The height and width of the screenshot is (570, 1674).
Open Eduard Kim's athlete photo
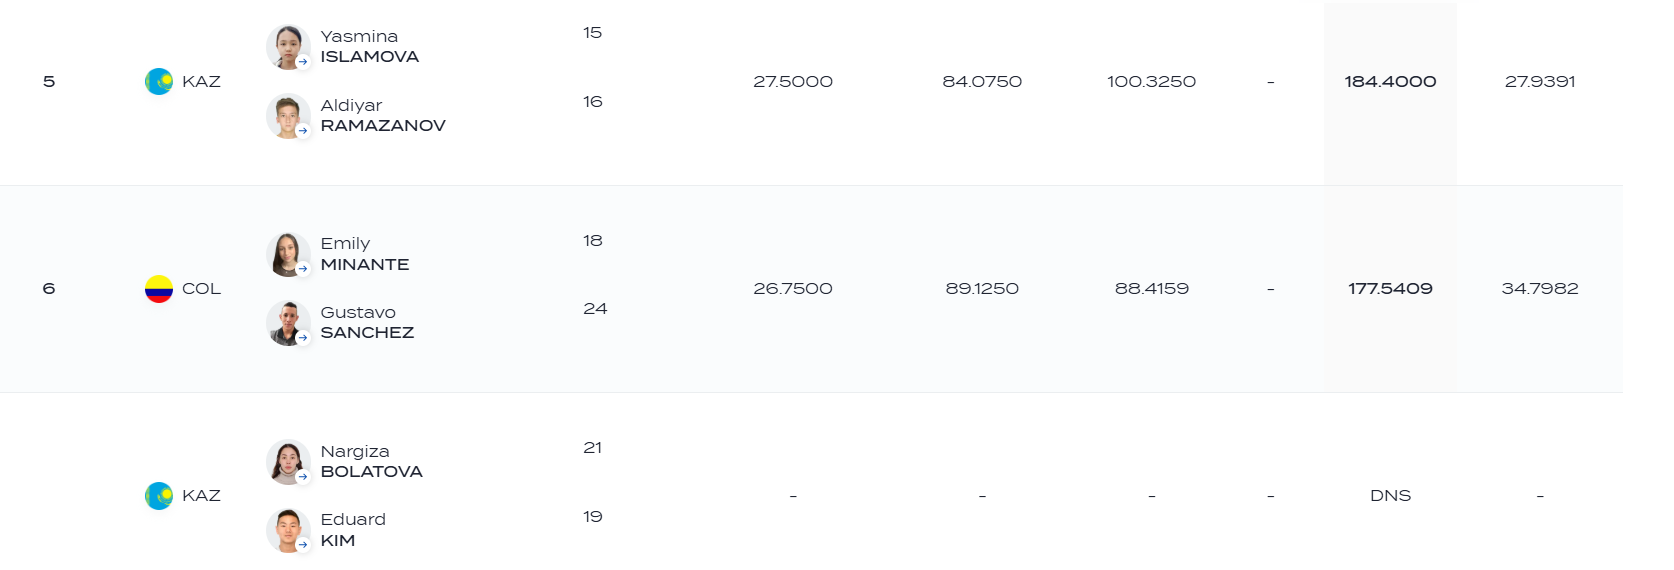coord(288,530)
